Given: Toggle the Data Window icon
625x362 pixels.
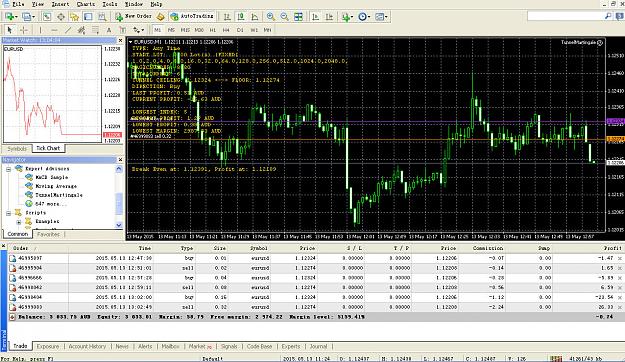Looking at the screenshot, I should [61, 16].
